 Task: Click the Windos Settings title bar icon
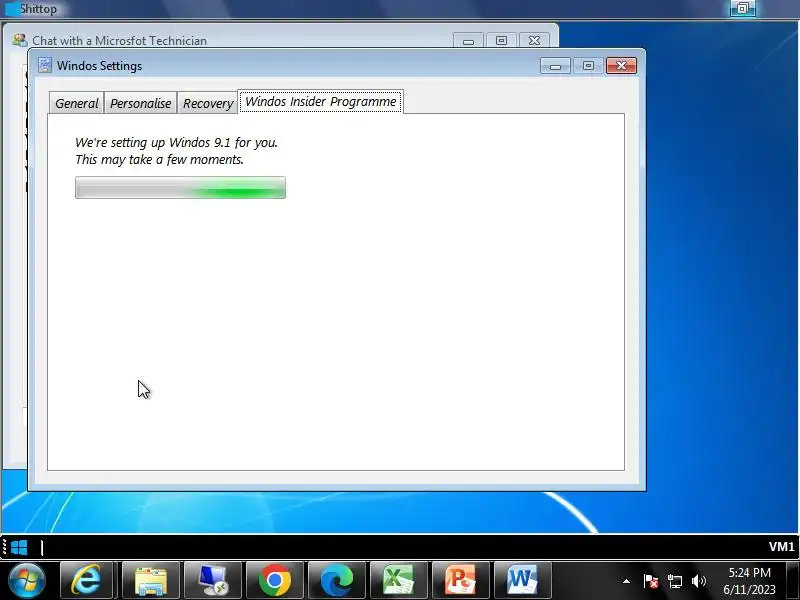(45, 65)
